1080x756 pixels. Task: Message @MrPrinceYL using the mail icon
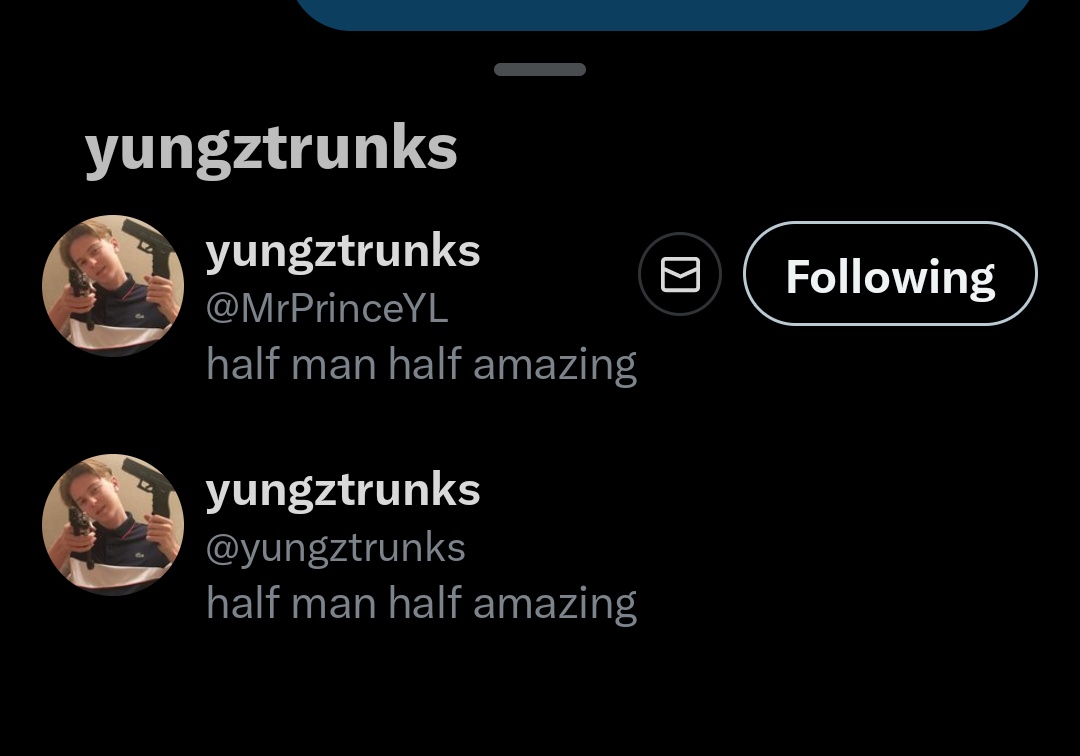tap(680, 274)
